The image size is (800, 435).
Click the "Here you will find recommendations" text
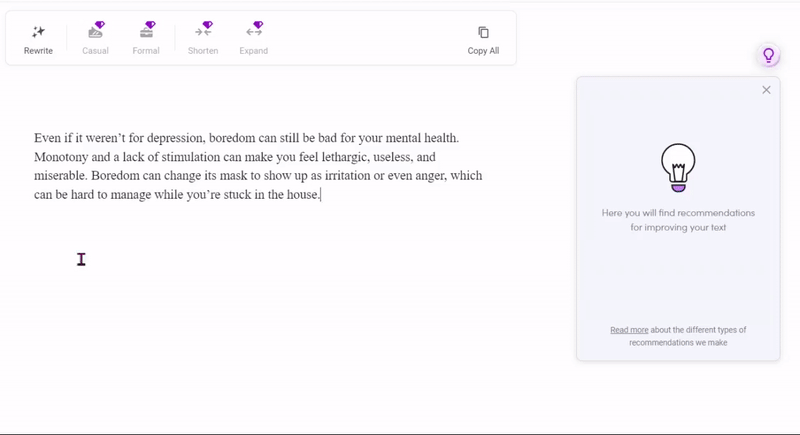tap(678, 214)
